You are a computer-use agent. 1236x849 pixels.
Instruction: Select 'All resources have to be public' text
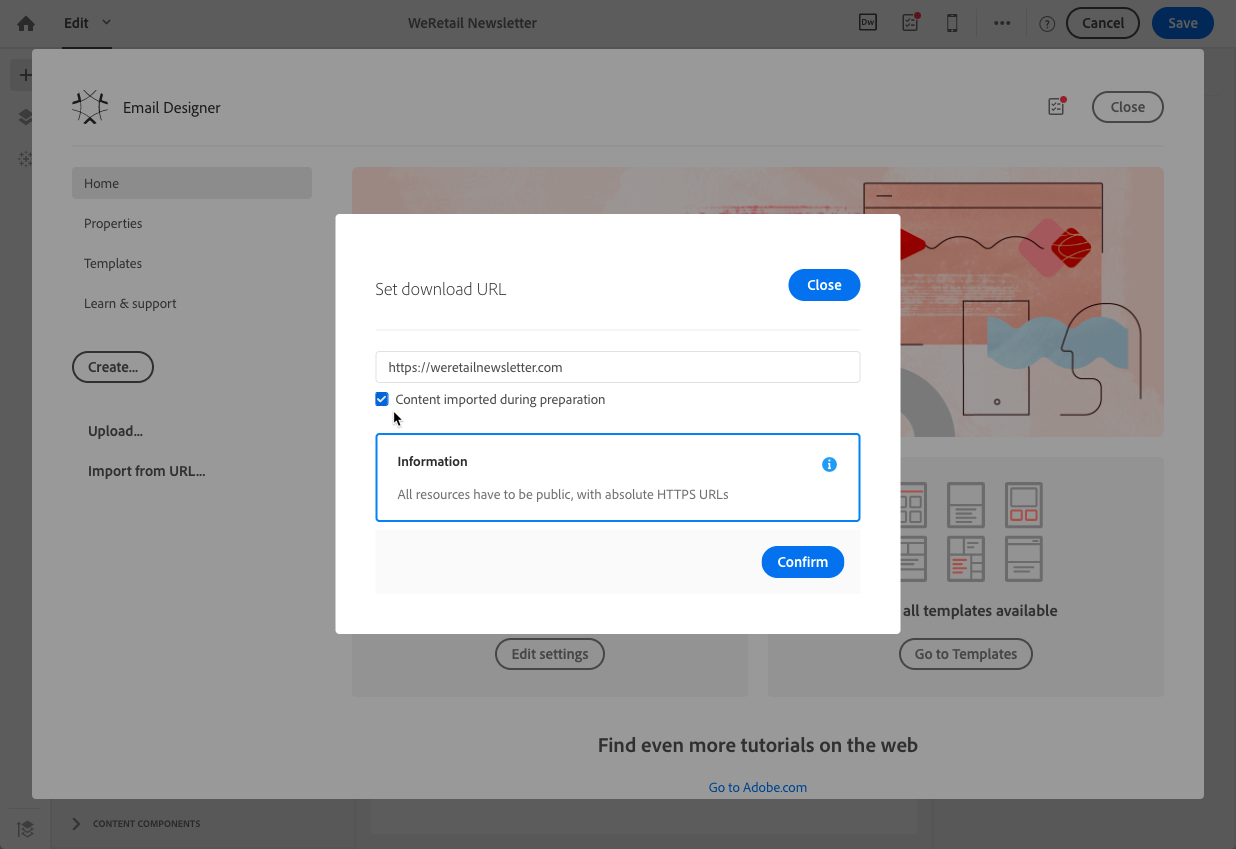[x=484, y=494]
